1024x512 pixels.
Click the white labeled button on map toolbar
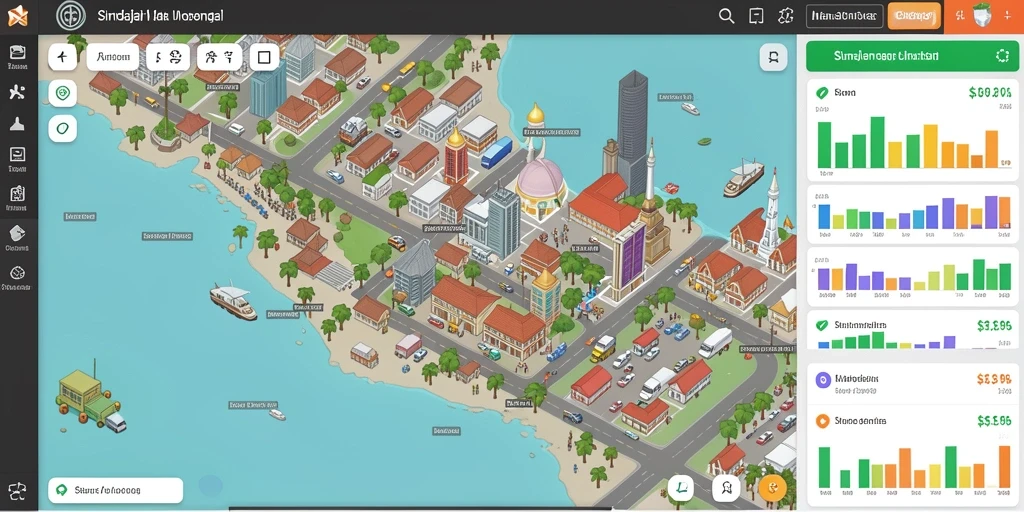pos(112,57)
